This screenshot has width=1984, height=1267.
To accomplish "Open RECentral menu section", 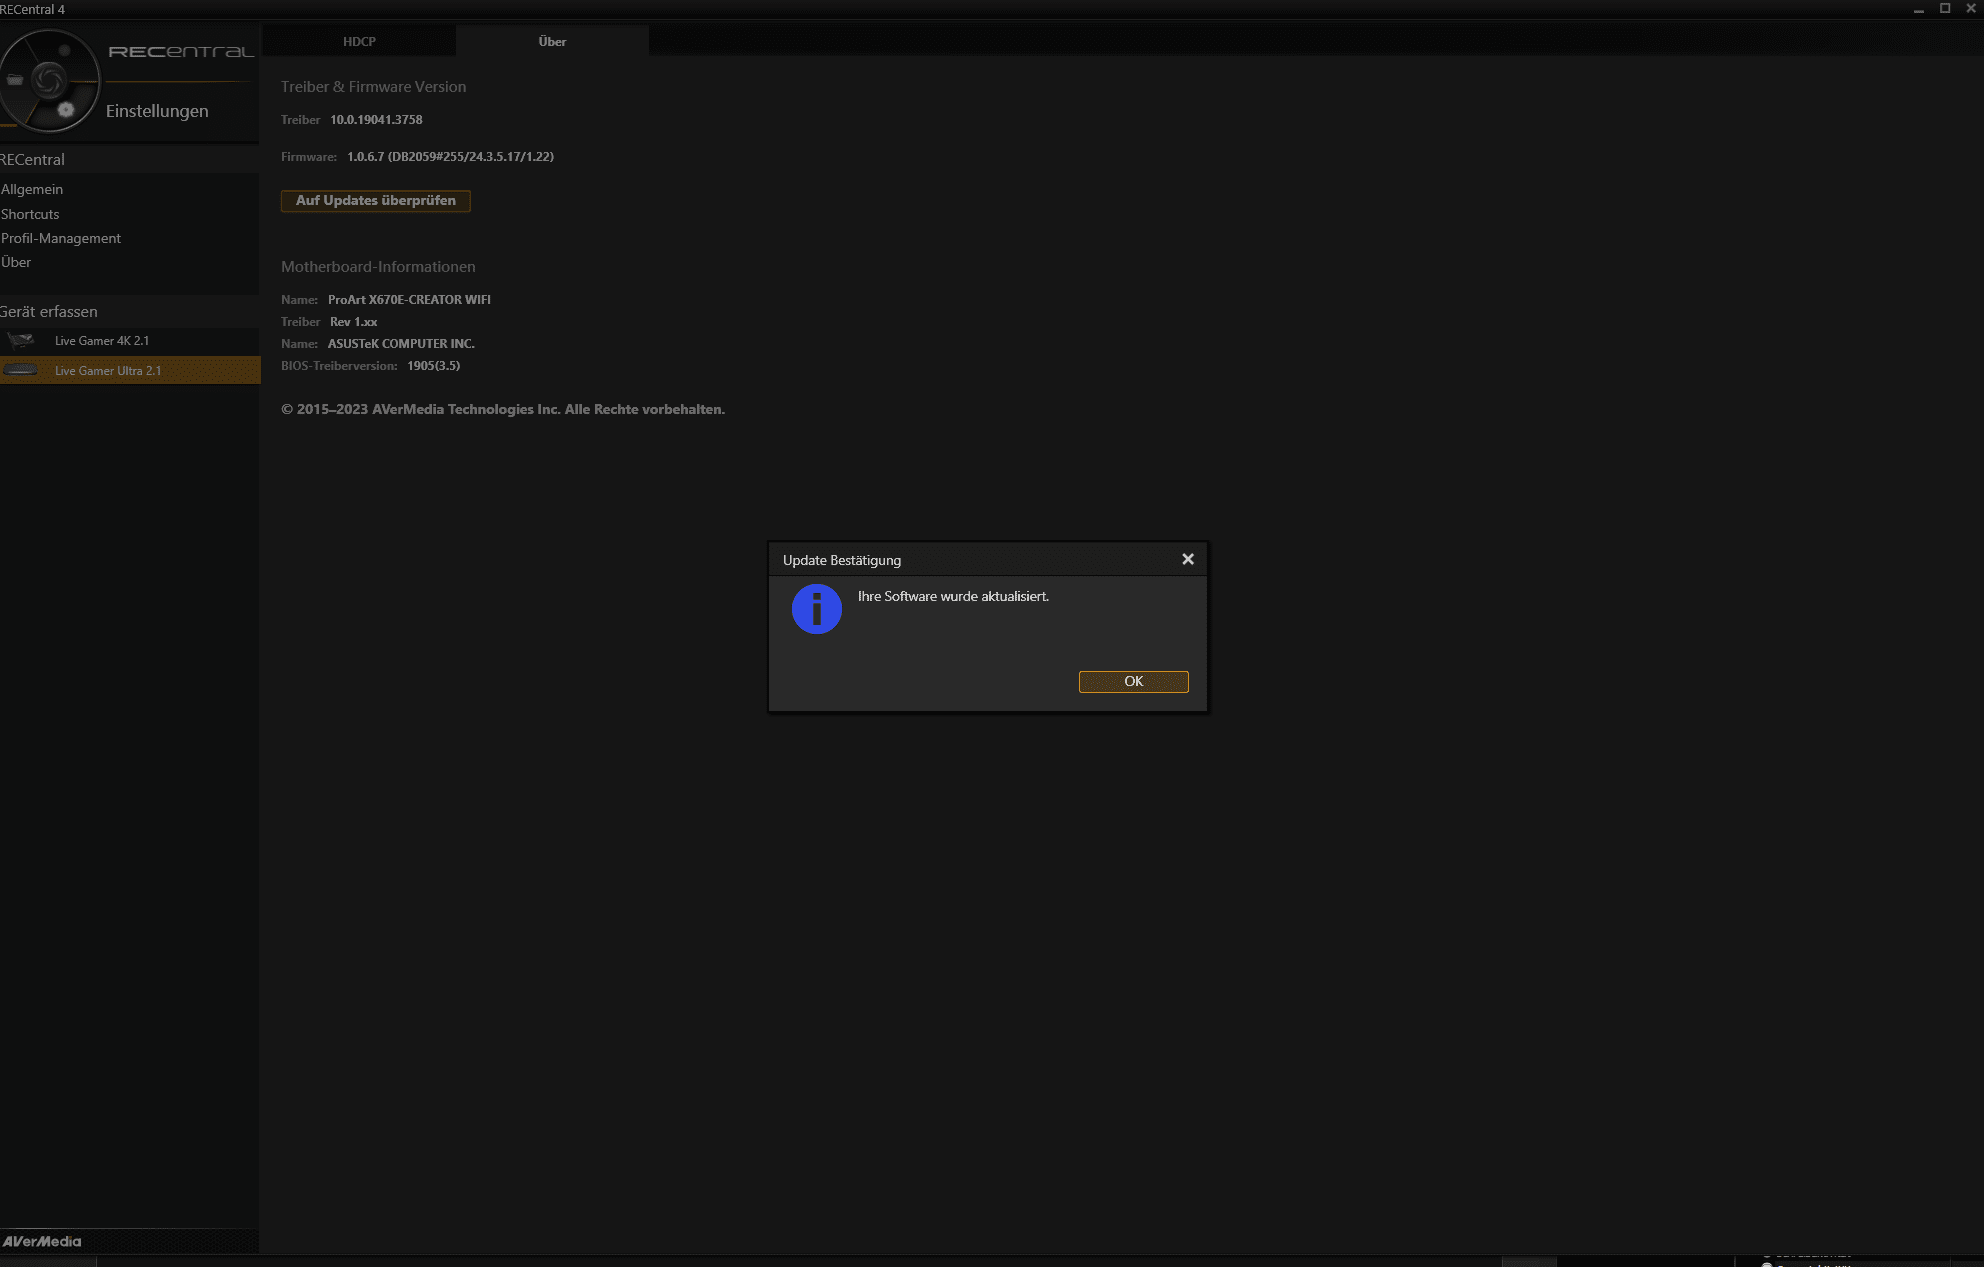I will point(32,159).
